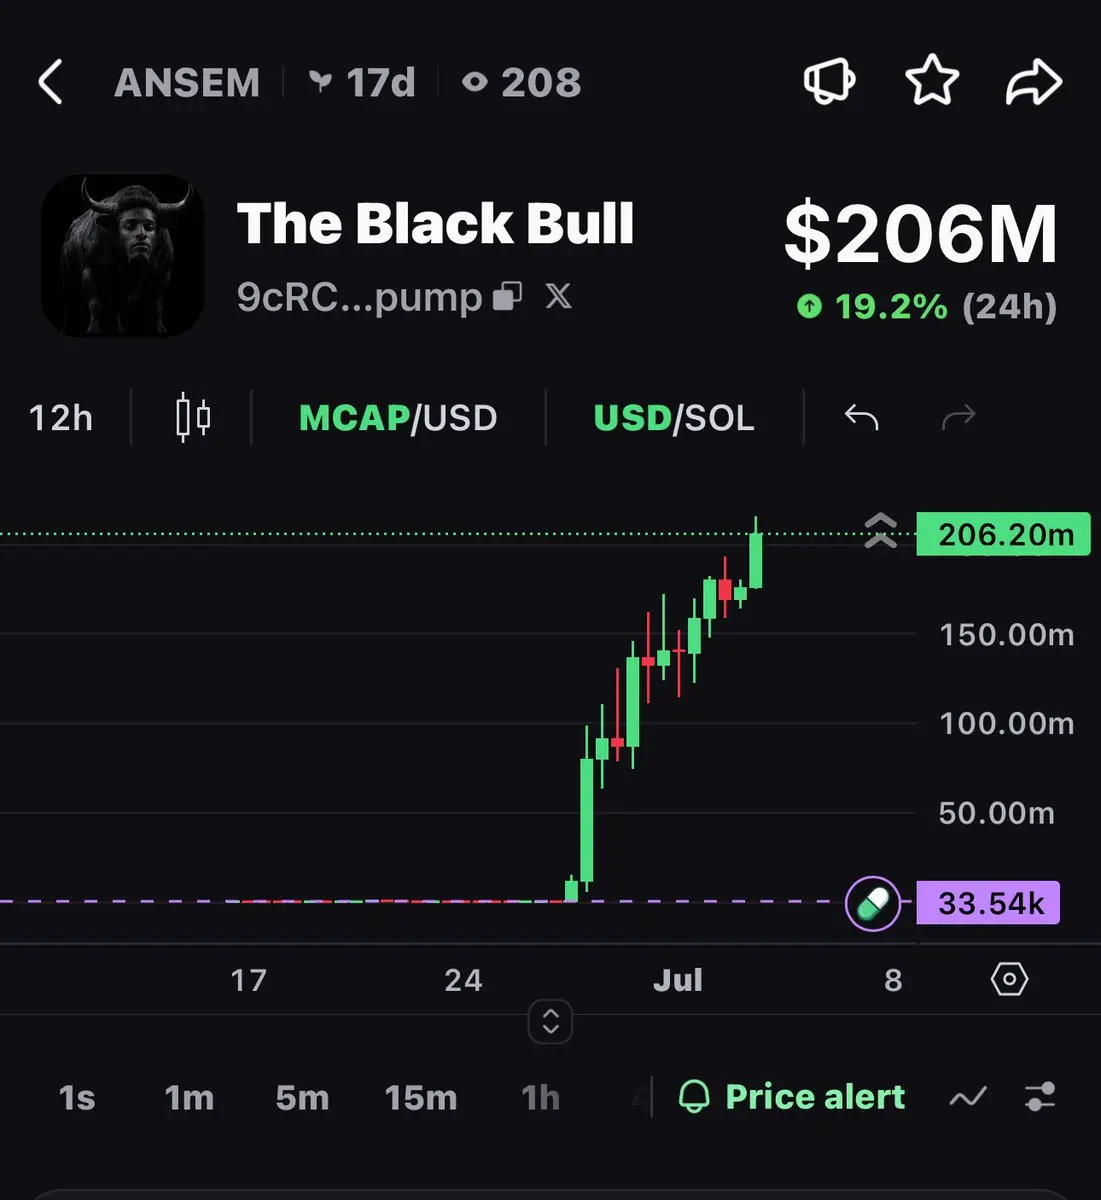Undo last chart action
The height and width of the screenshot is (1200, 1101).
pos(861,417)
